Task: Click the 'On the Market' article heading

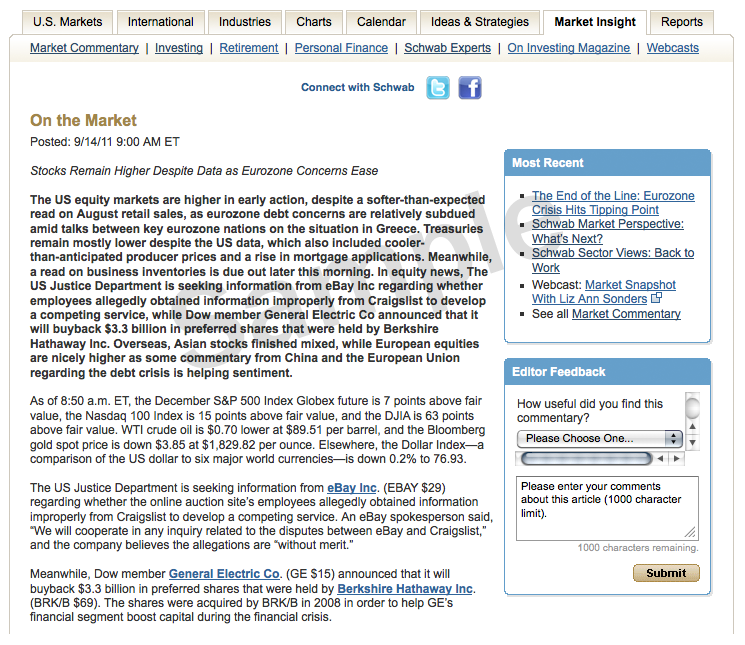Action: click(x=83, y=120)
